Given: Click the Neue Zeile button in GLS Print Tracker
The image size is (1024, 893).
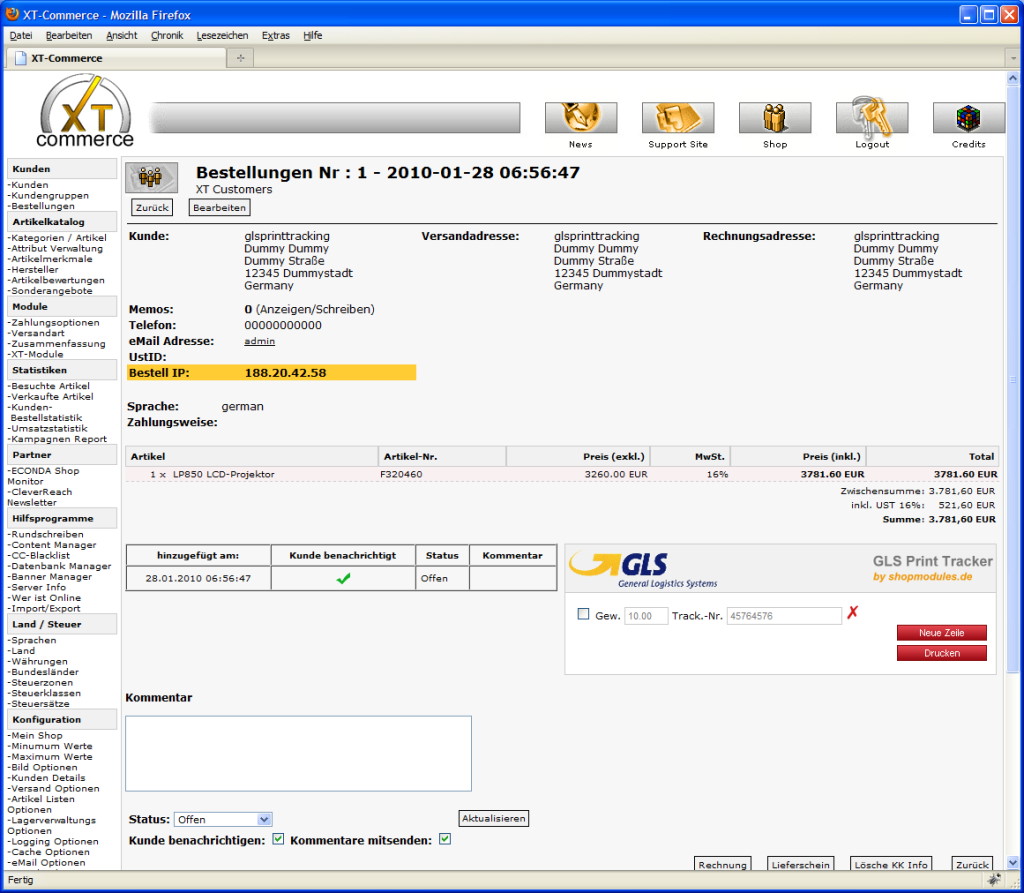Looking at the screenshot, I should click(x=941, y=632).
